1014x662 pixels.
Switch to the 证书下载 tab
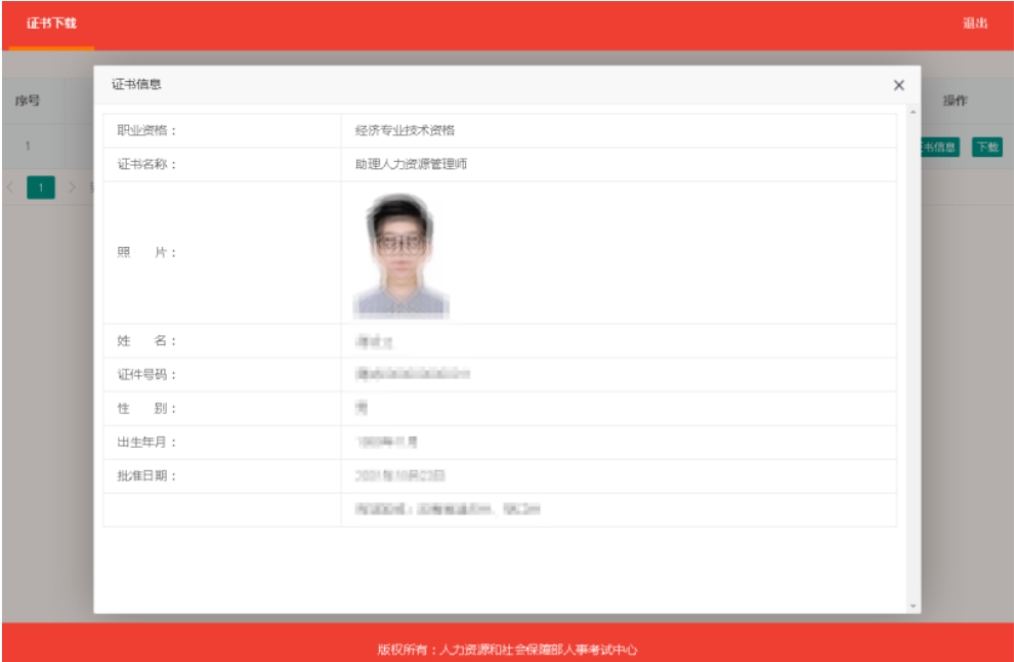click(x=51, y=23)
